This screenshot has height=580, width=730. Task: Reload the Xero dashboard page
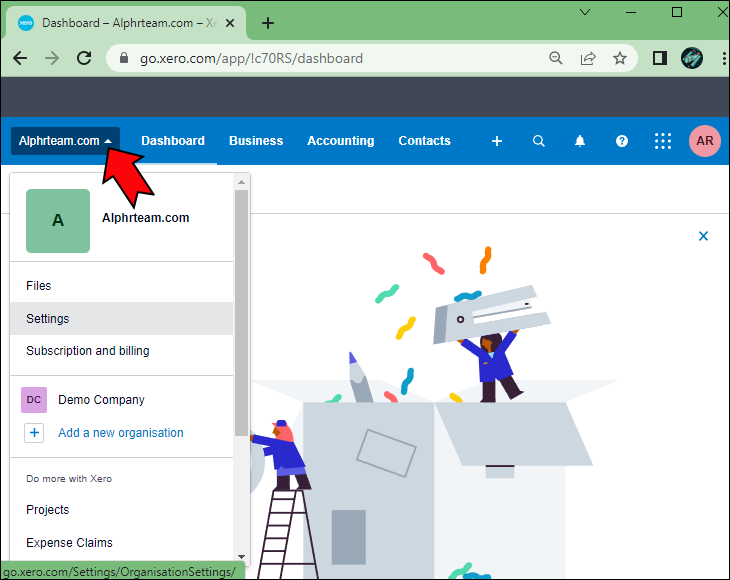(x=84, y=58)
